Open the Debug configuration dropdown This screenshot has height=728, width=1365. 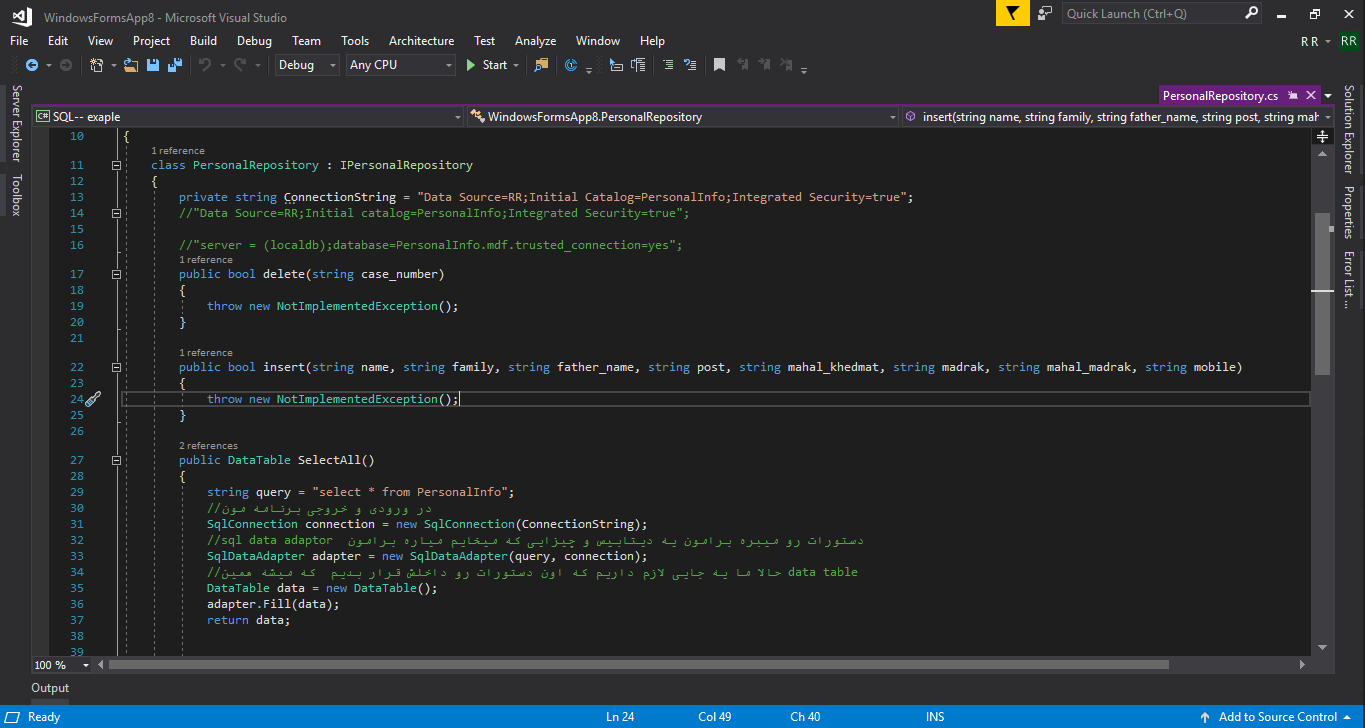coord(308,65)
